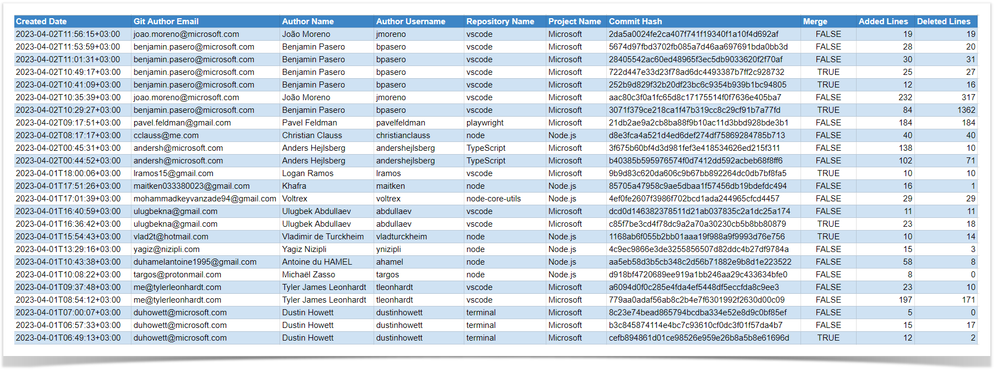Select author name Antoine du HAMEL
998x372 pixels.
tap(318, 262)
